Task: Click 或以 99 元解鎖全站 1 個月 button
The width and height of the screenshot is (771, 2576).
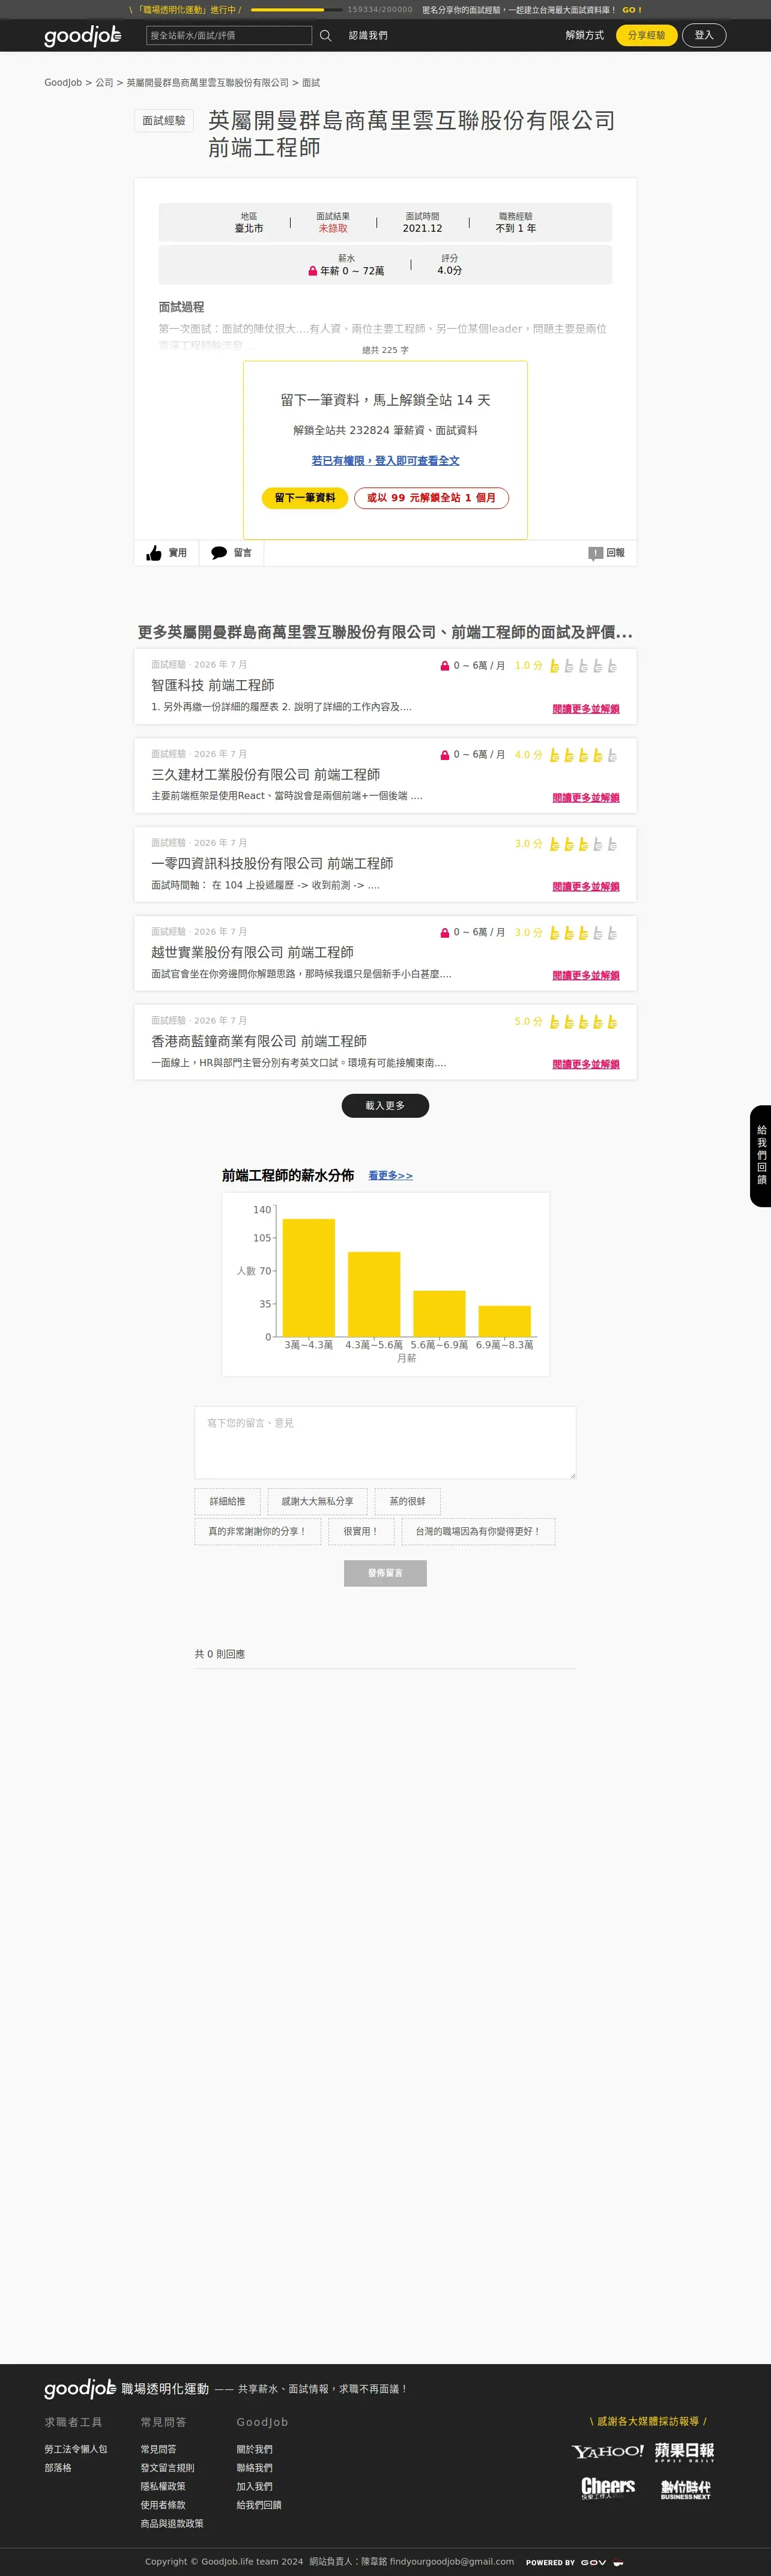Action: (431, 498)
